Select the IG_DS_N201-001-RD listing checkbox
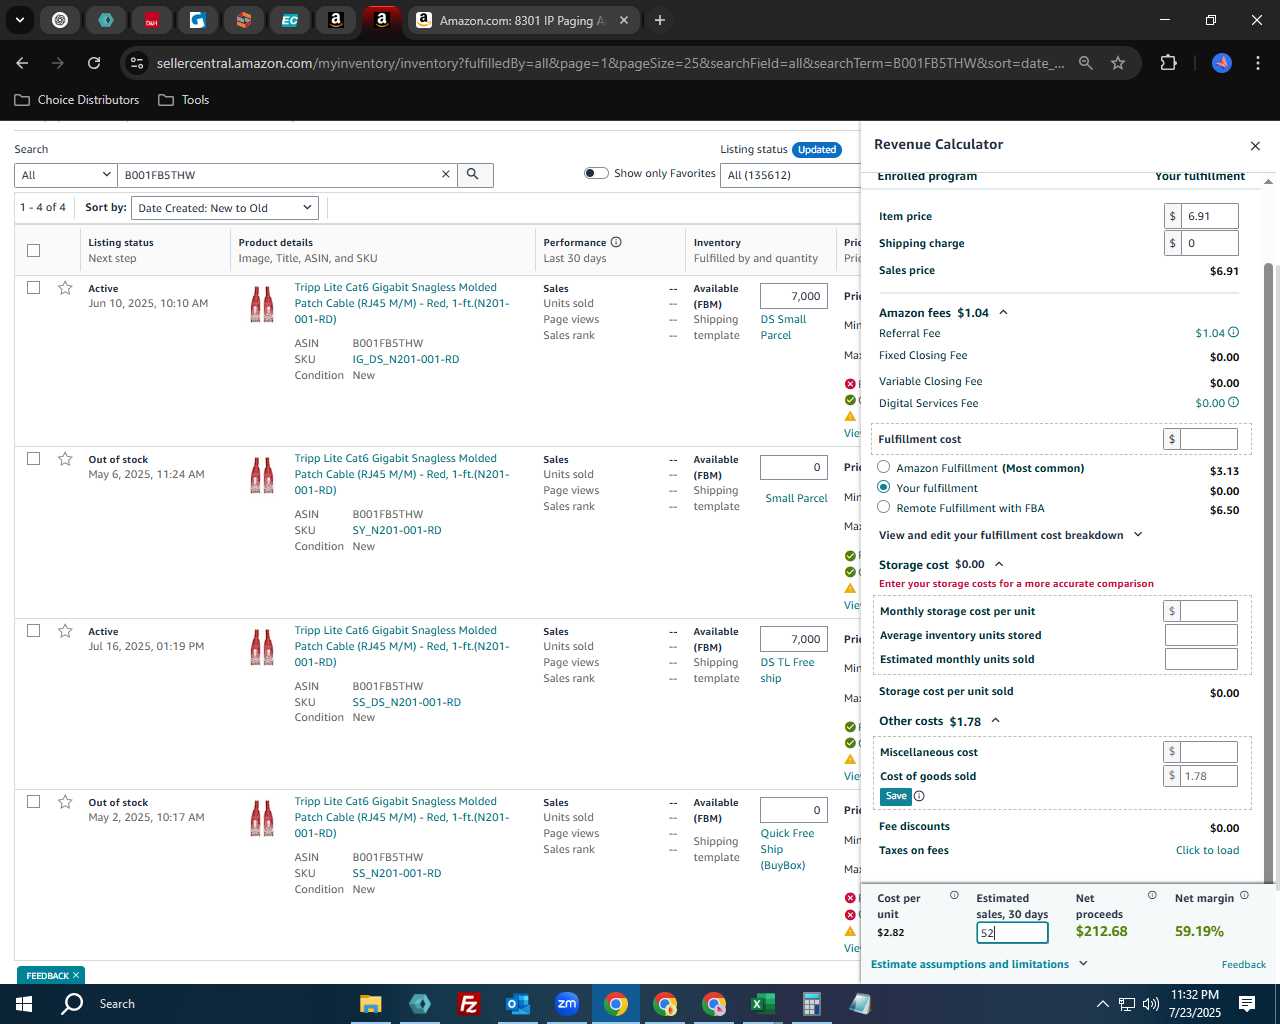This screenshot has width=1280, height=1024. pyautogui.click(x=34, y=288)
